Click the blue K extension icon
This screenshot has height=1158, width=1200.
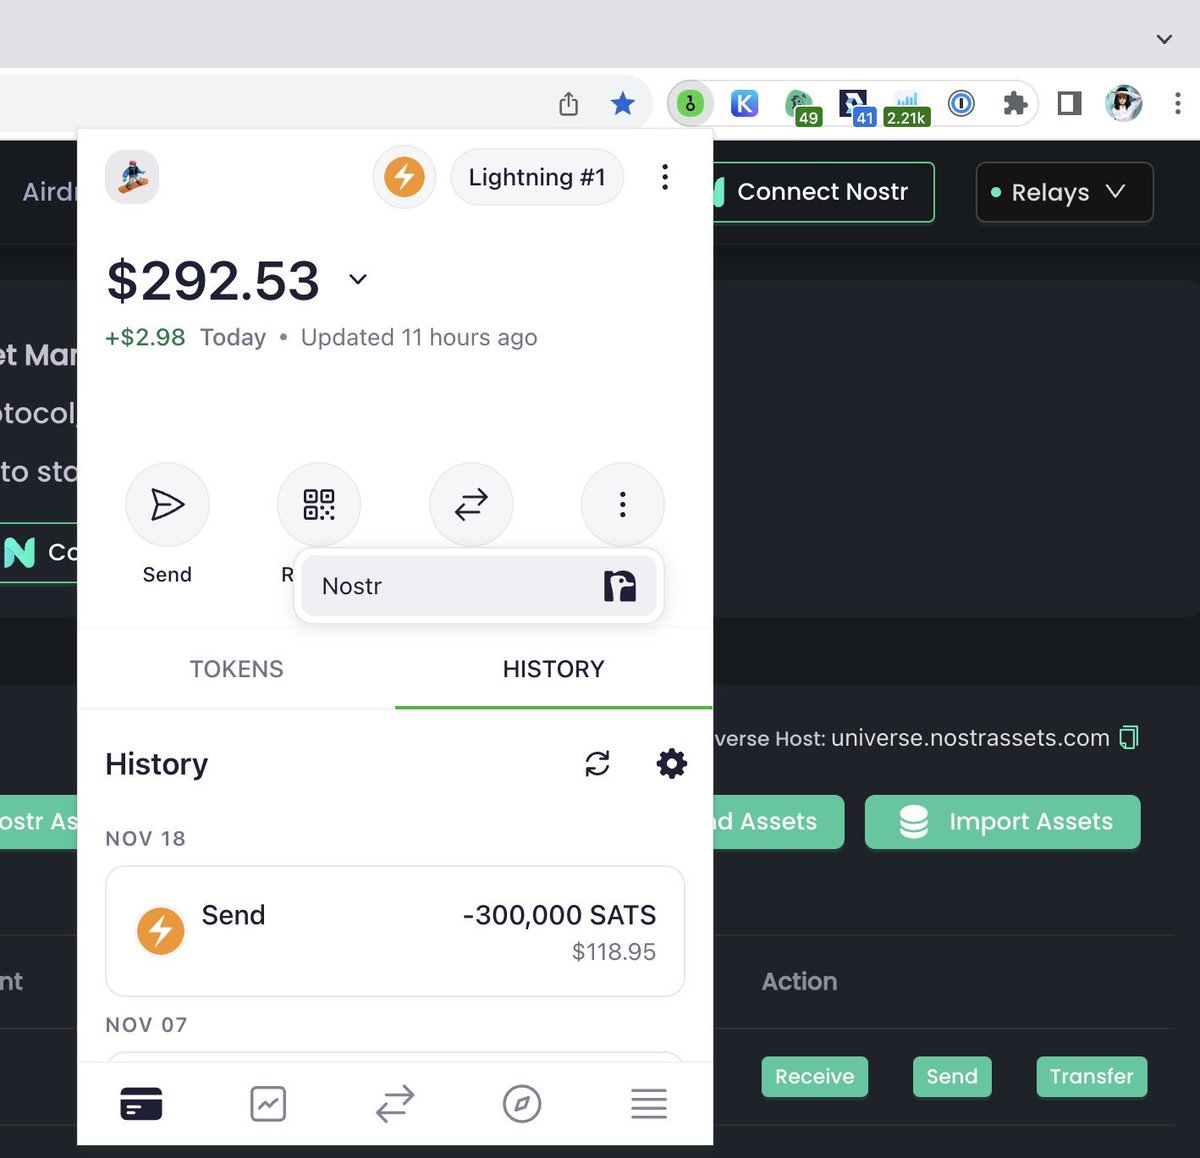click(x=745, y=103)
